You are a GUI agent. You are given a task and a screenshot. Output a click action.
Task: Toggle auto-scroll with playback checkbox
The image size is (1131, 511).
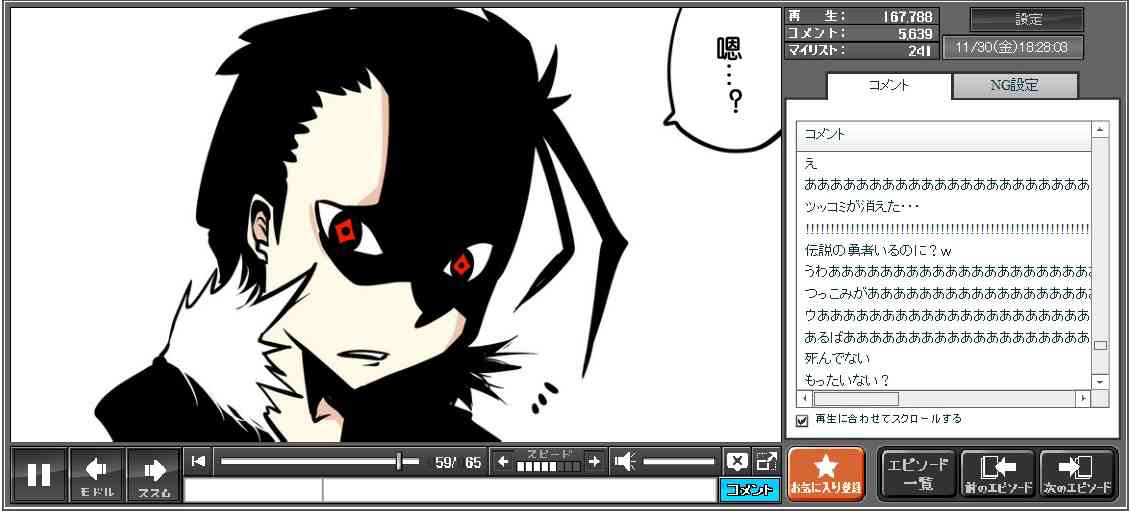click(801, 420)
